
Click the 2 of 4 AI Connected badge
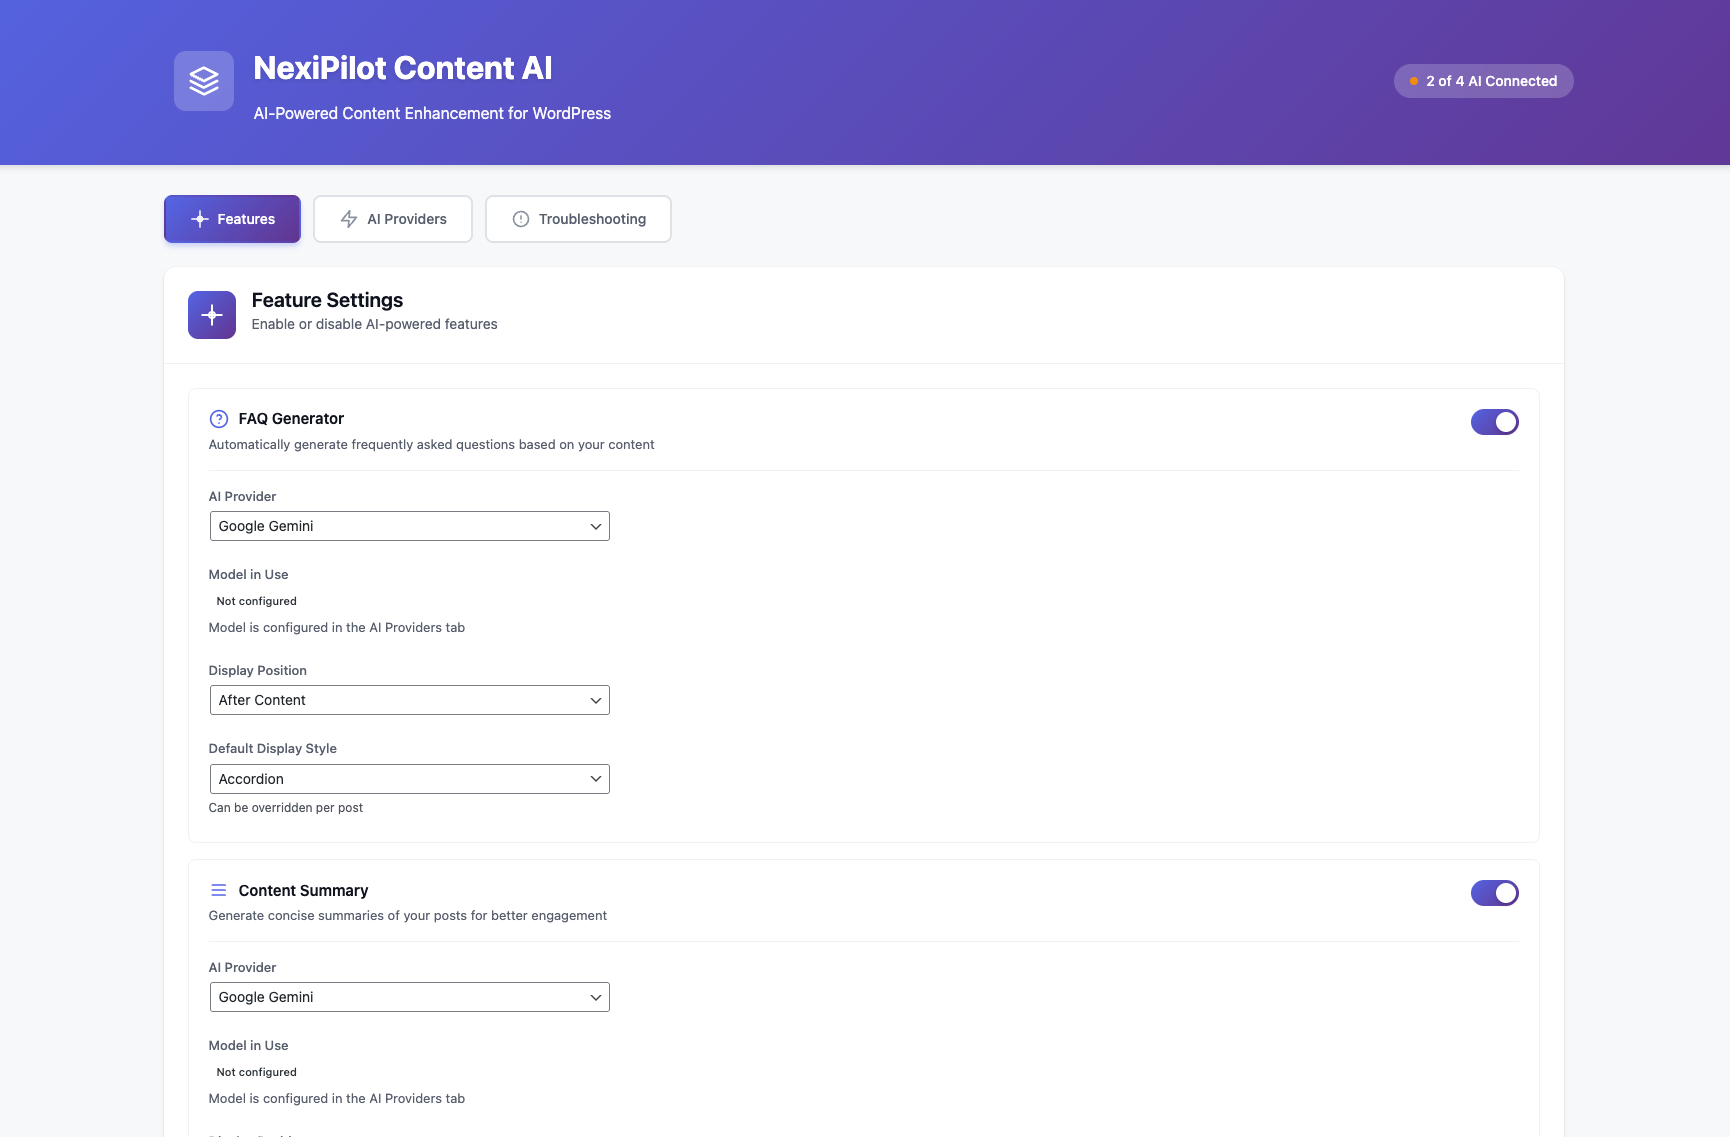tap(1483, 80)
